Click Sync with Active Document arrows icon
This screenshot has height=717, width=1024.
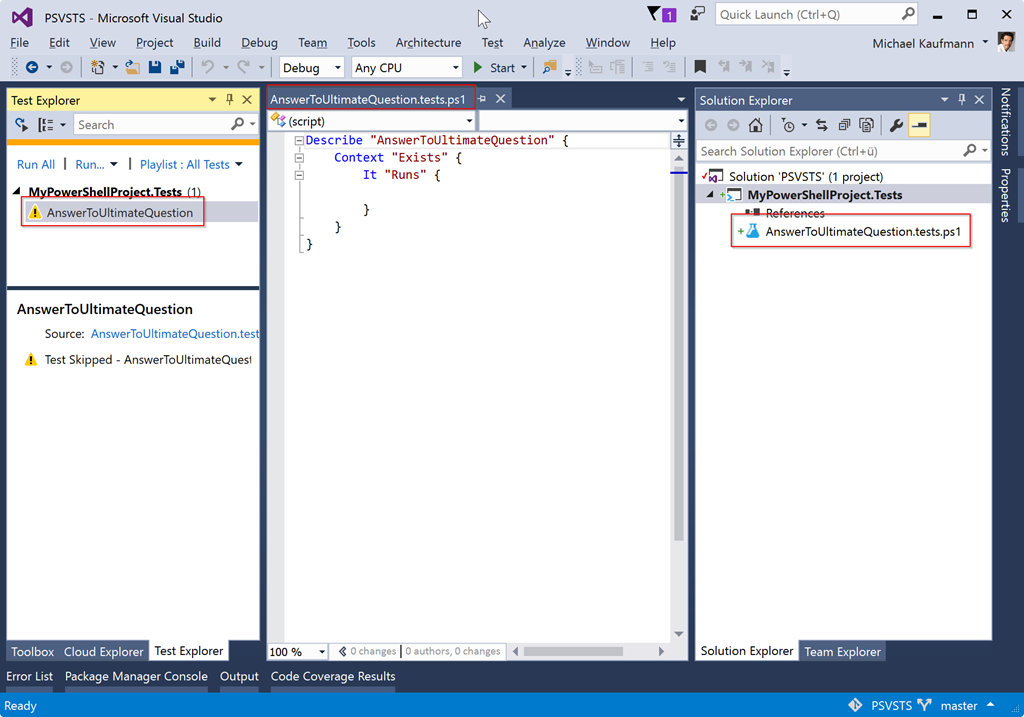pos(822,125)
